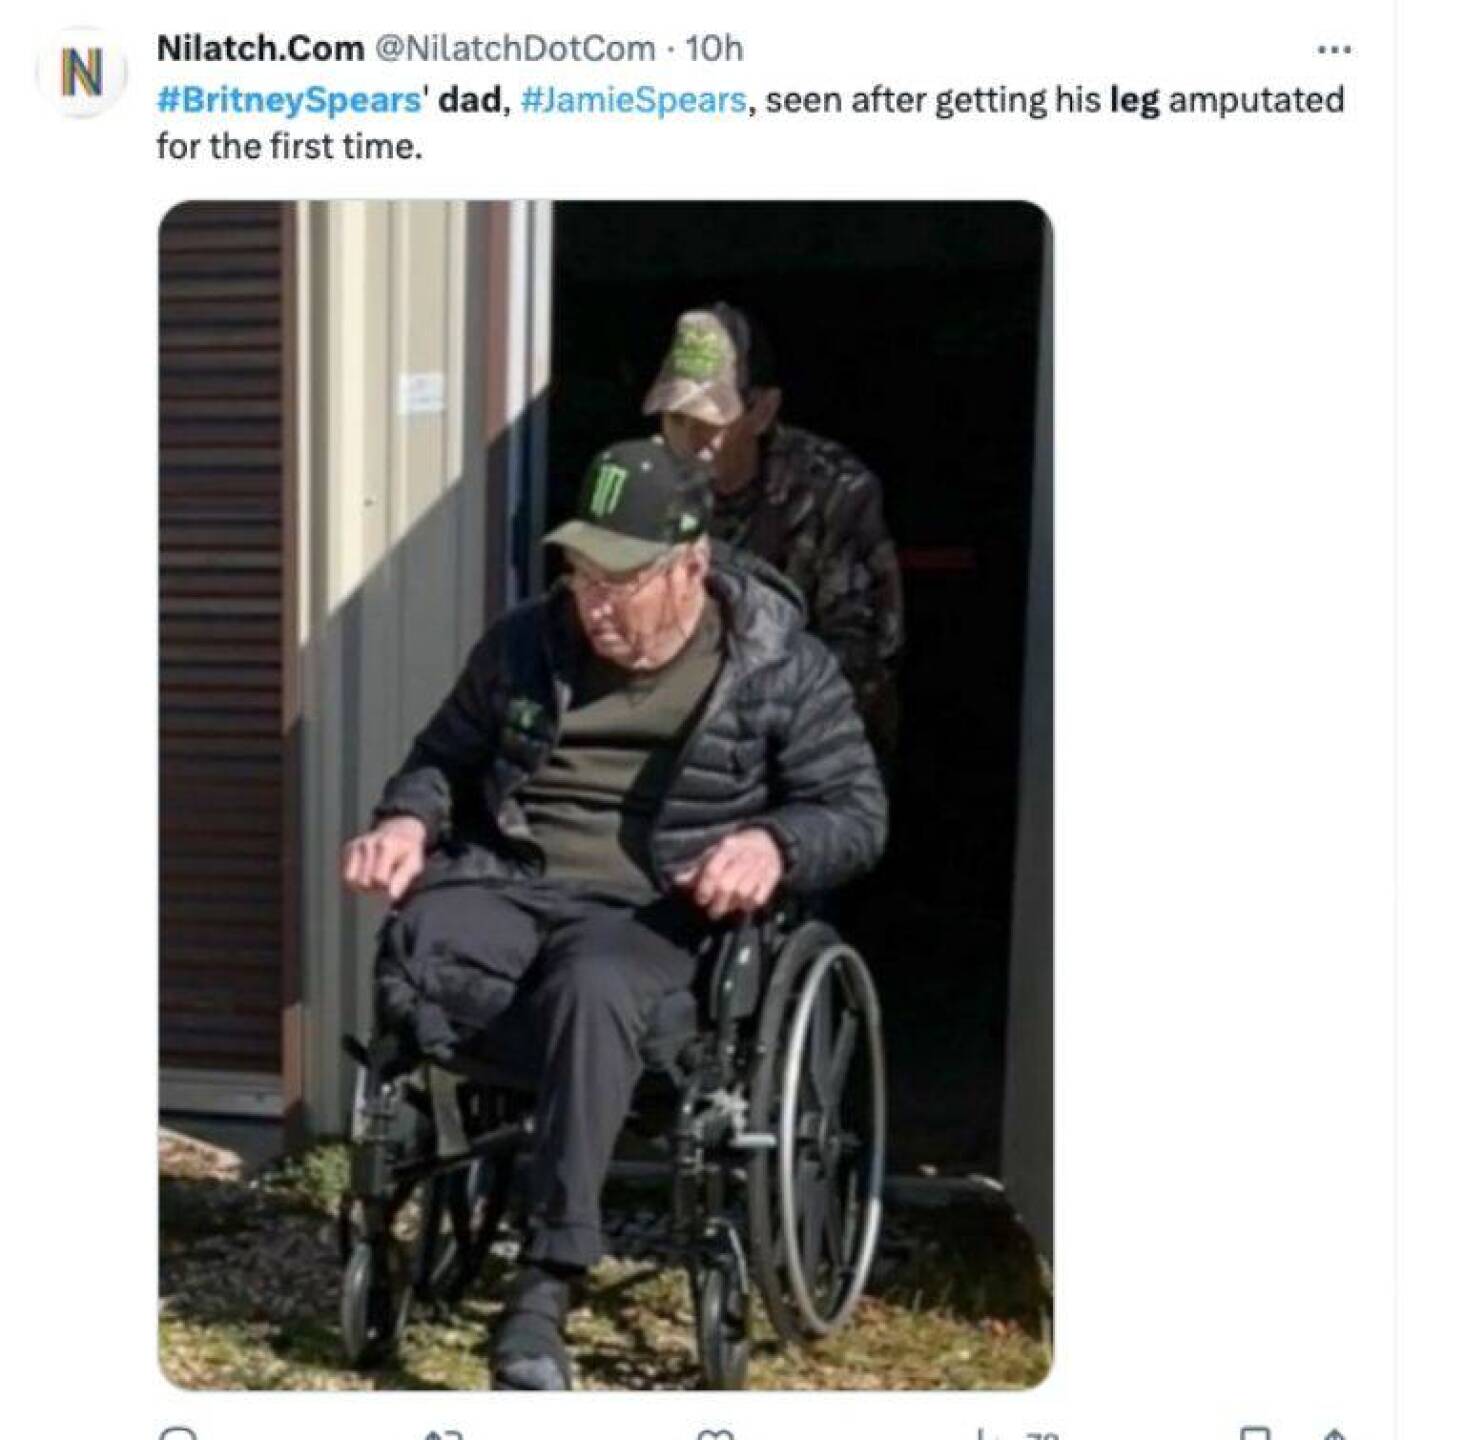The height and width of the screenshot is (1440, 1465).
Task: Click the Nilatch.Com display name
Action: (260, 48)
